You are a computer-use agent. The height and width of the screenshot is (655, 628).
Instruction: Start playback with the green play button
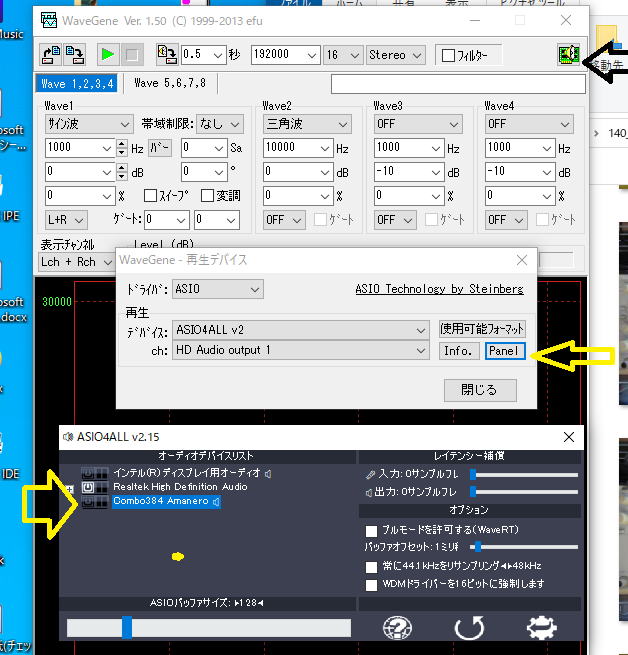click(x=108, y=54)
